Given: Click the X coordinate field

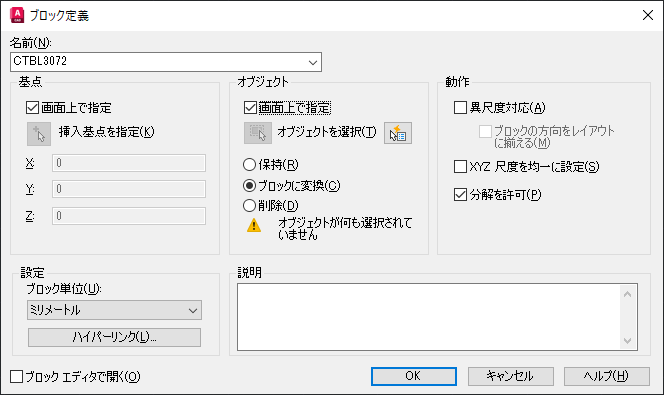Looking at the screenshot, I should [129, 163].
